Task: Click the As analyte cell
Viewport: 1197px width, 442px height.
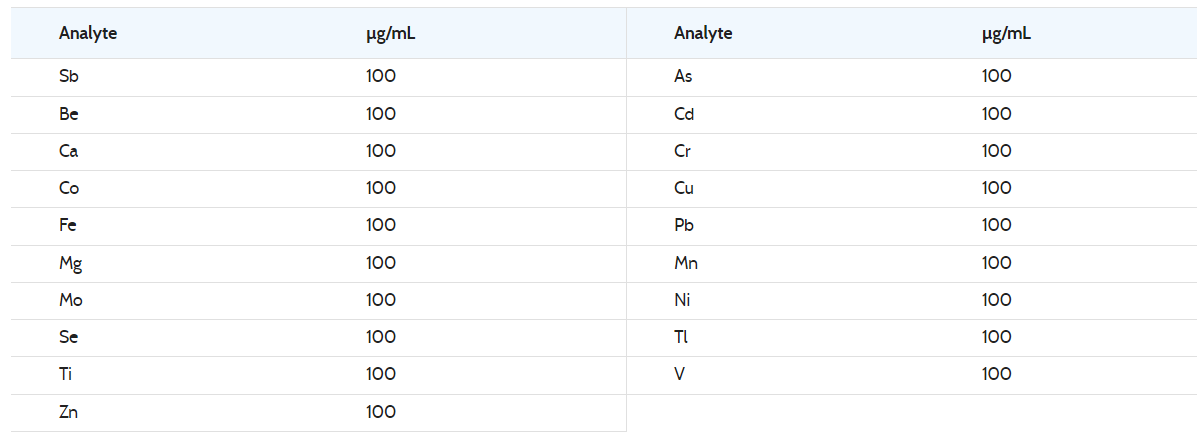Action: pos(683,76)
